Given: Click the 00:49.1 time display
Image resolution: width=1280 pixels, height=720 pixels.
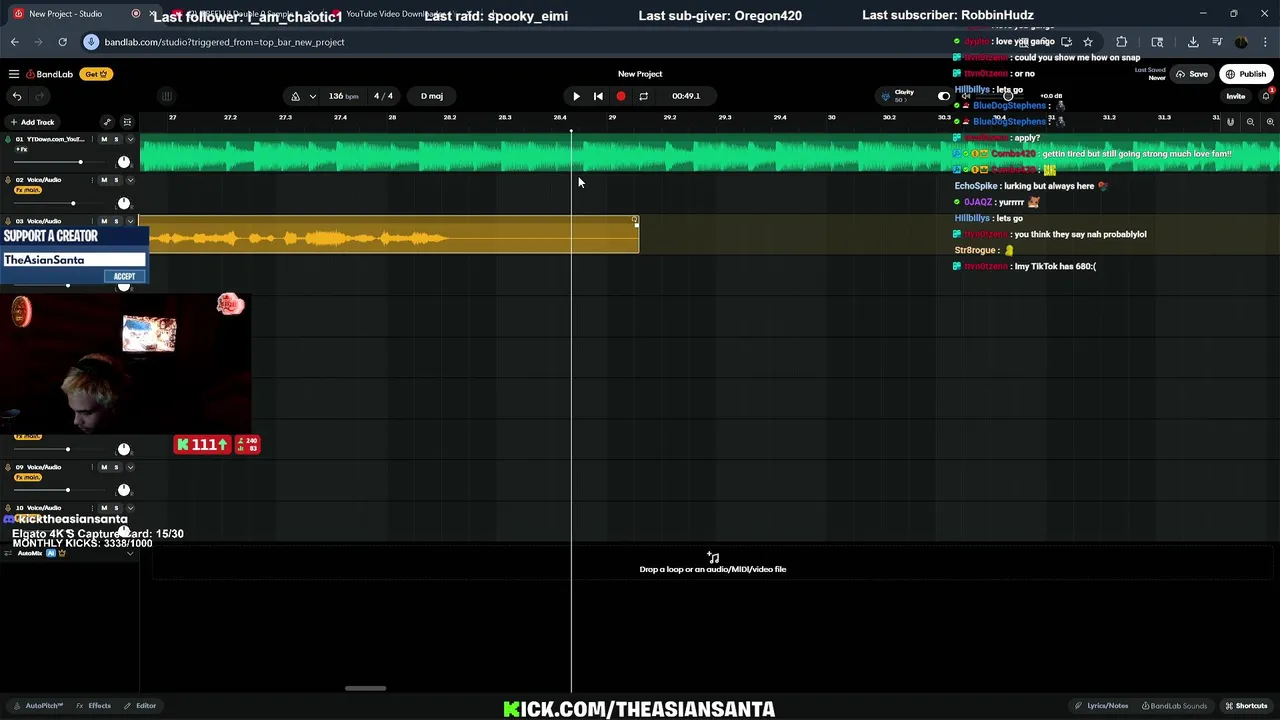Looking at the screenshot, I should [686, 96].
